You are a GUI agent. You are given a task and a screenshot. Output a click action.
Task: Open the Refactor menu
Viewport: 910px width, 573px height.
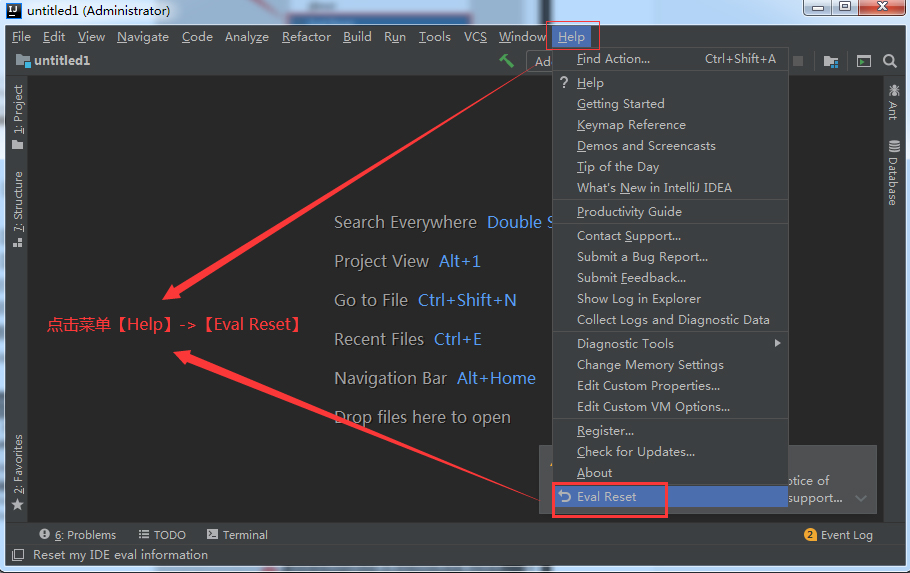point(306,37)
